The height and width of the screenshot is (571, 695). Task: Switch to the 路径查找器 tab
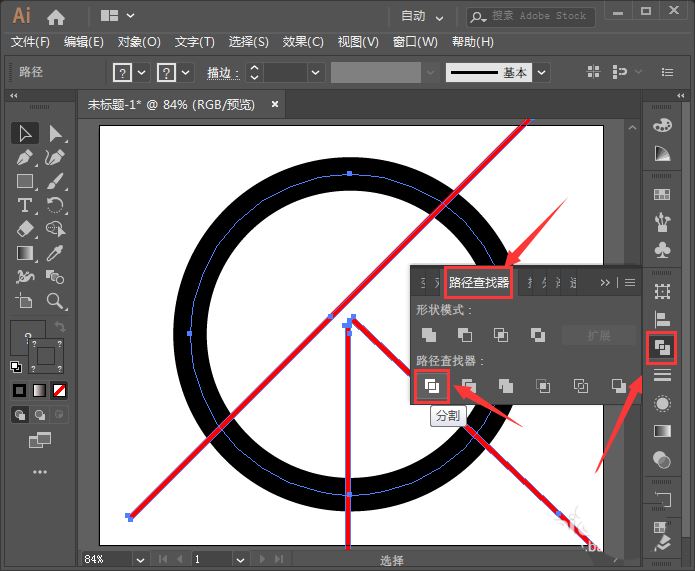point(478,283)
